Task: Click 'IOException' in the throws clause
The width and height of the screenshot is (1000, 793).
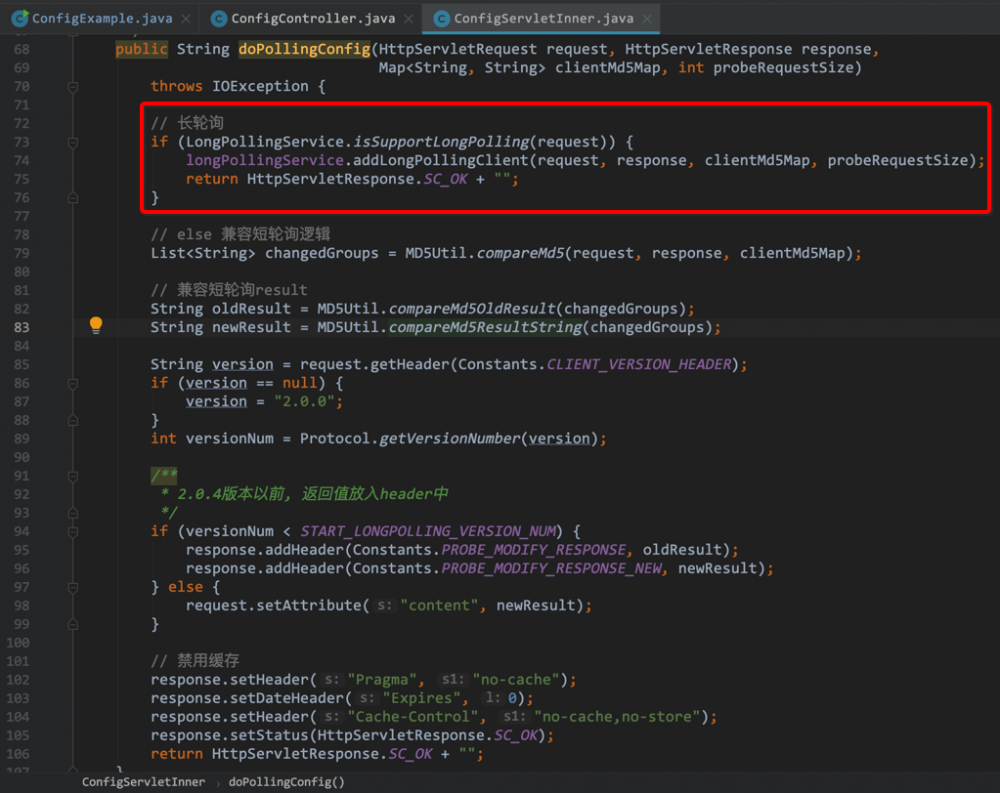Action: [260, 86]
